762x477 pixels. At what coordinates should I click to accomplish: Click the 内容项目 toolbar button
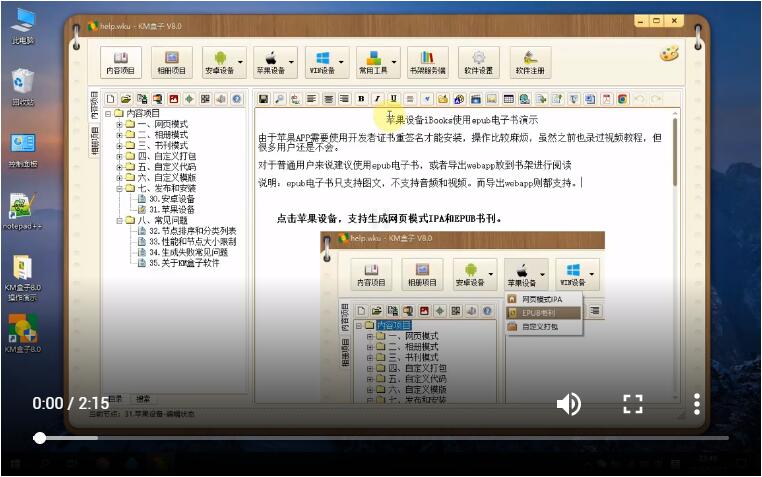pos(120,63)
